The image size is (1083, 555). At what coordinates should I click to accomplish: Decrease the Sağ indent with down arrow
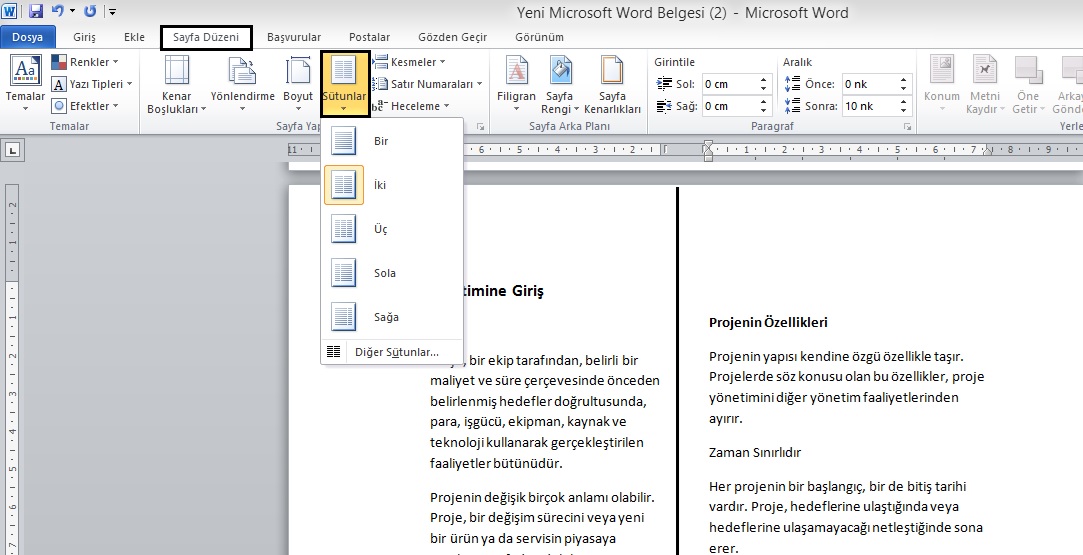point(763,110)
